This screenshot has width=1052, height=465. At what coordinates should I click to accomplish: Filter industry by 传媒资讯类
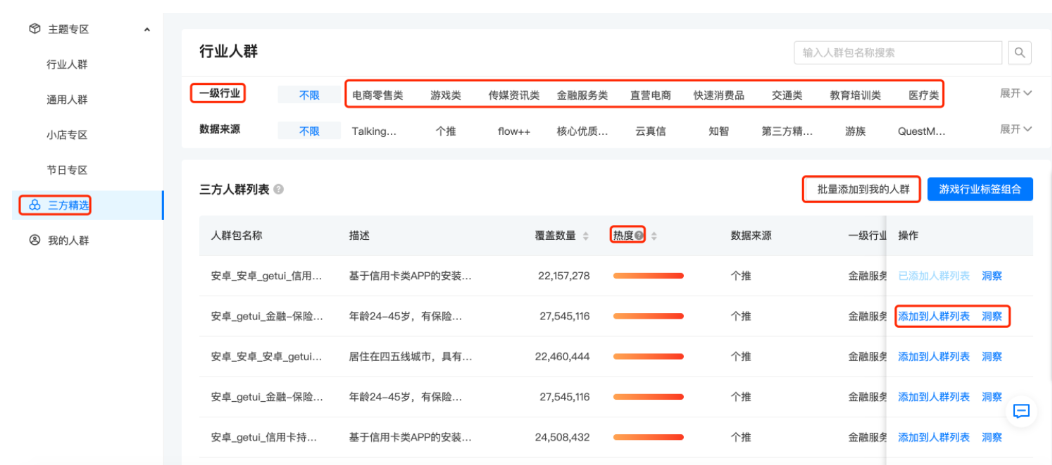click(514, 95)
